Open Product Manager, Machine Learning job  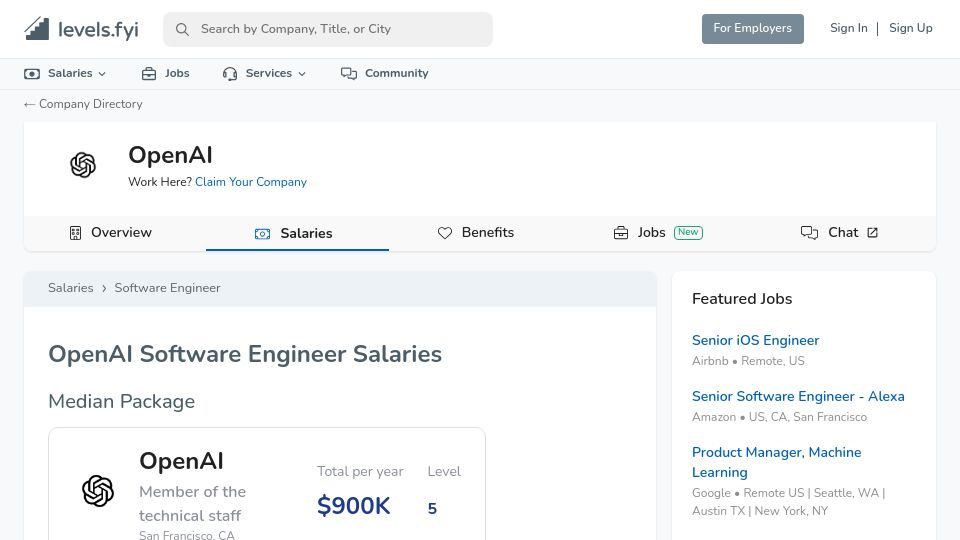click(x=776, y=462)
